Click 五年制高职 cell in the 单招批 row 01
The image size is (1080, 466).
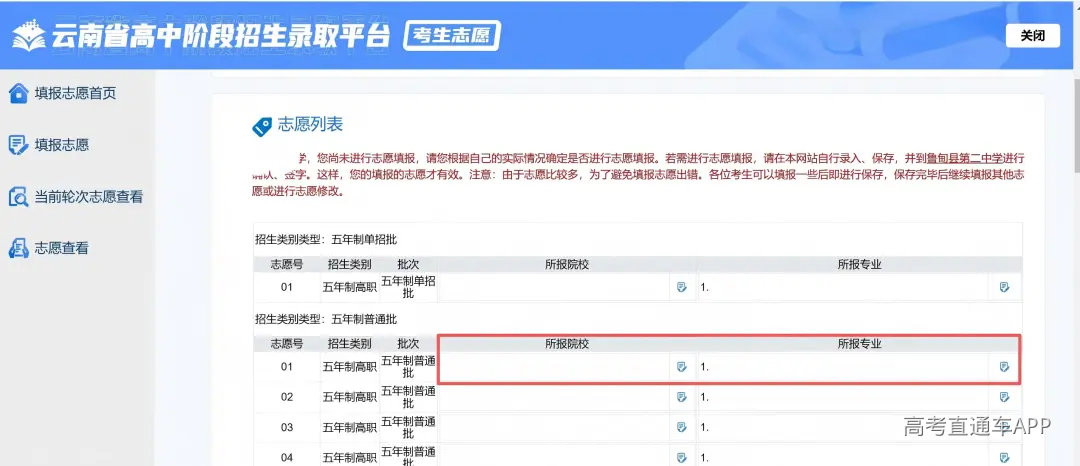pos(350,287)
